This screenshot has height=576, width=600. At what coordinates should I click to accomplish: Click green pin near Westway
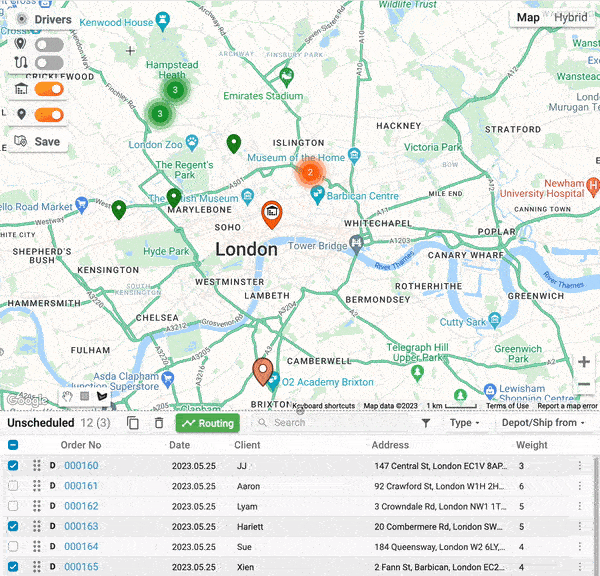click(119, 210)
